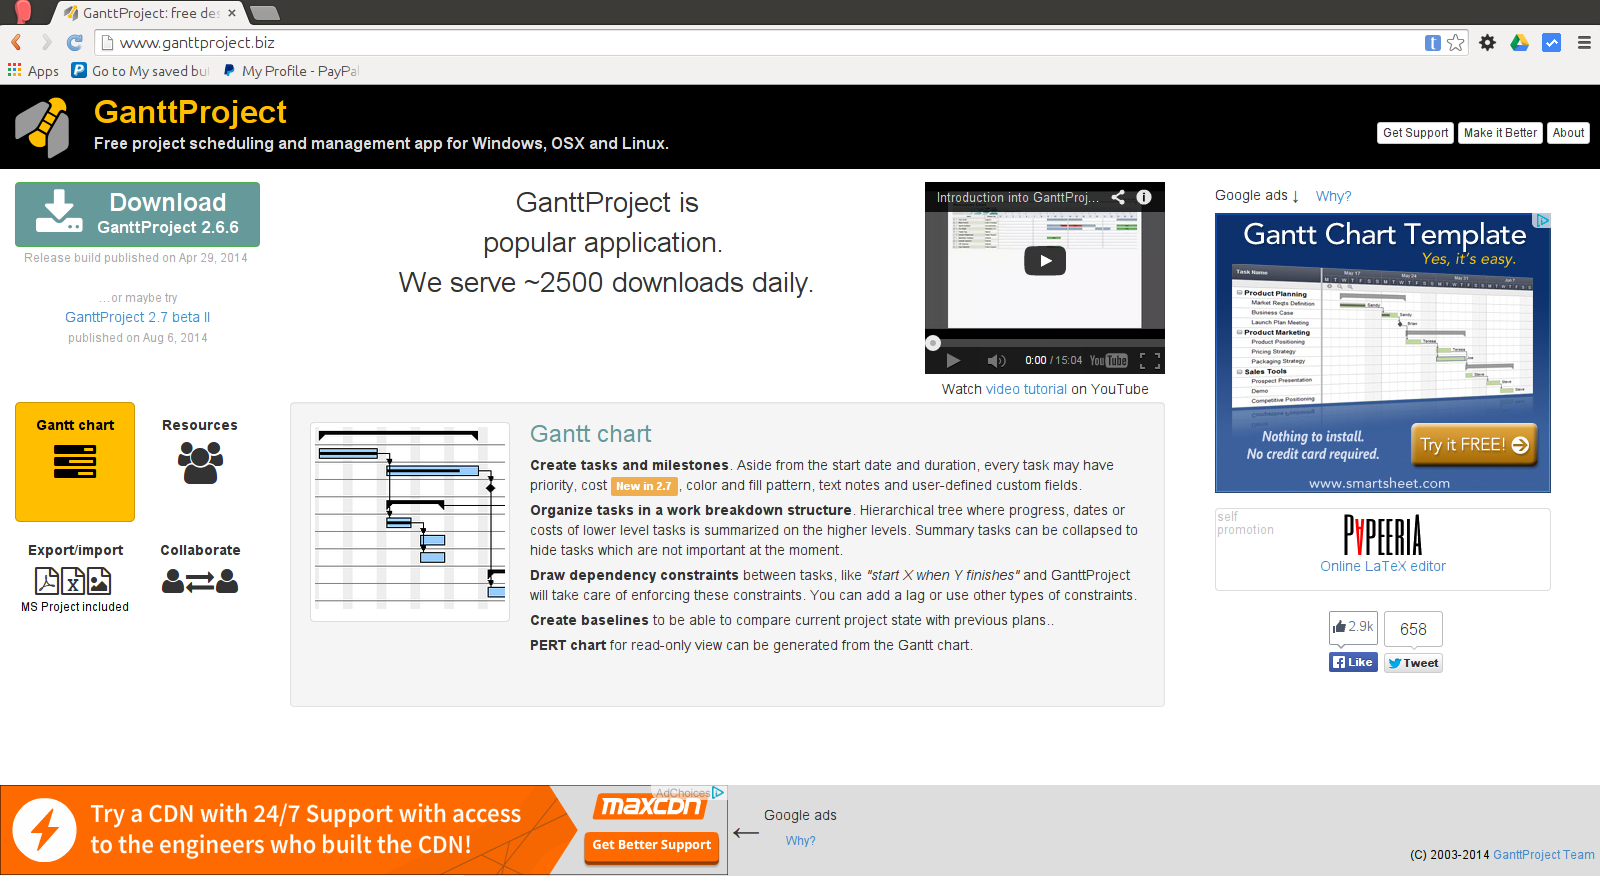Viewport: 1600px width, 876px height.
Task: Click the 'New in 2.7' badge
Action: (644, 486)
